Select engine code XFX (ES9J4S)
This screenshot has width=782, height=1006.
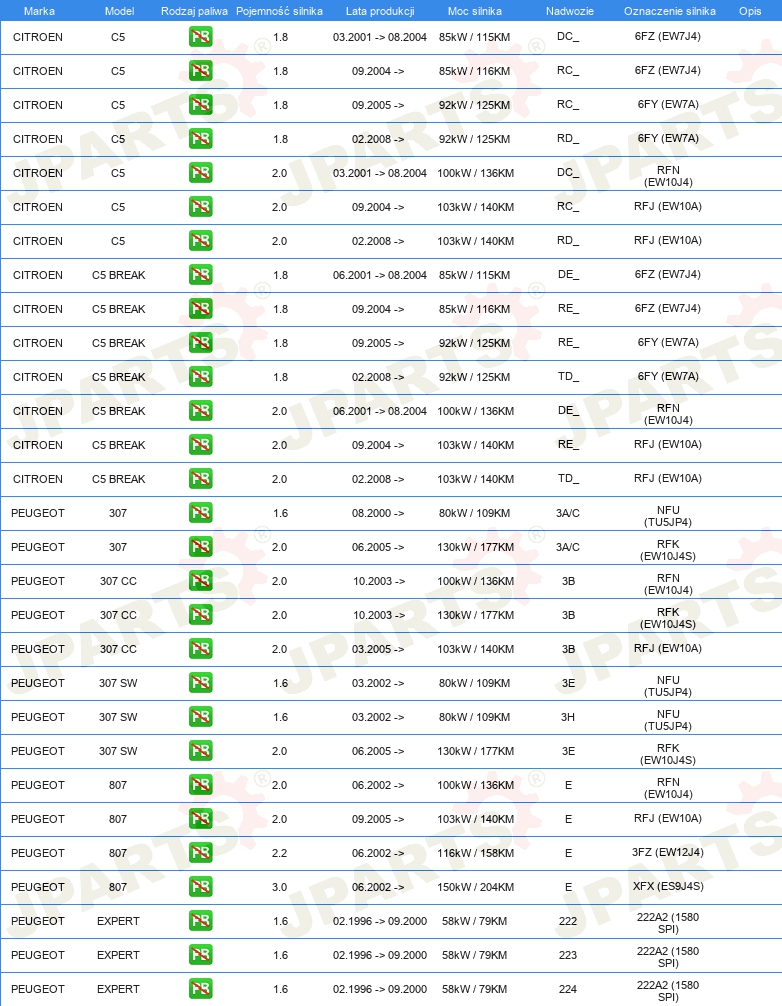[668, 886]
